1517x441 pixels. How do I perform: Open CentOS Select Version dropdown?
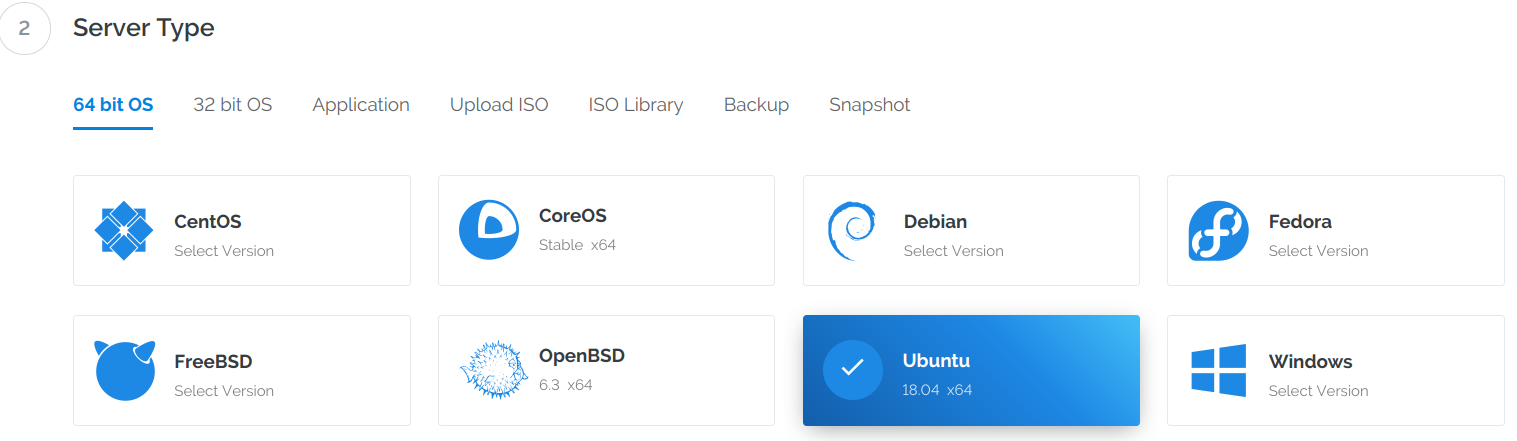pos(224,251)
